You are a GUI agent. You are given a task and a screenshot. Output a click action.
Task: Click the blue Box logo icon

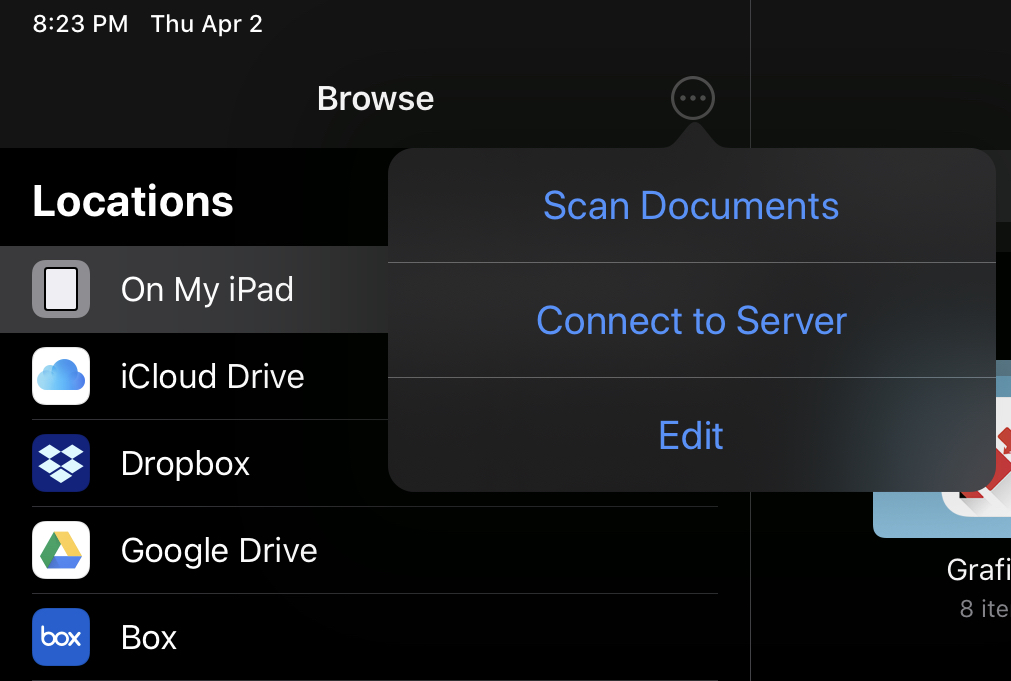pyautogui.click(x=61, y=637)
